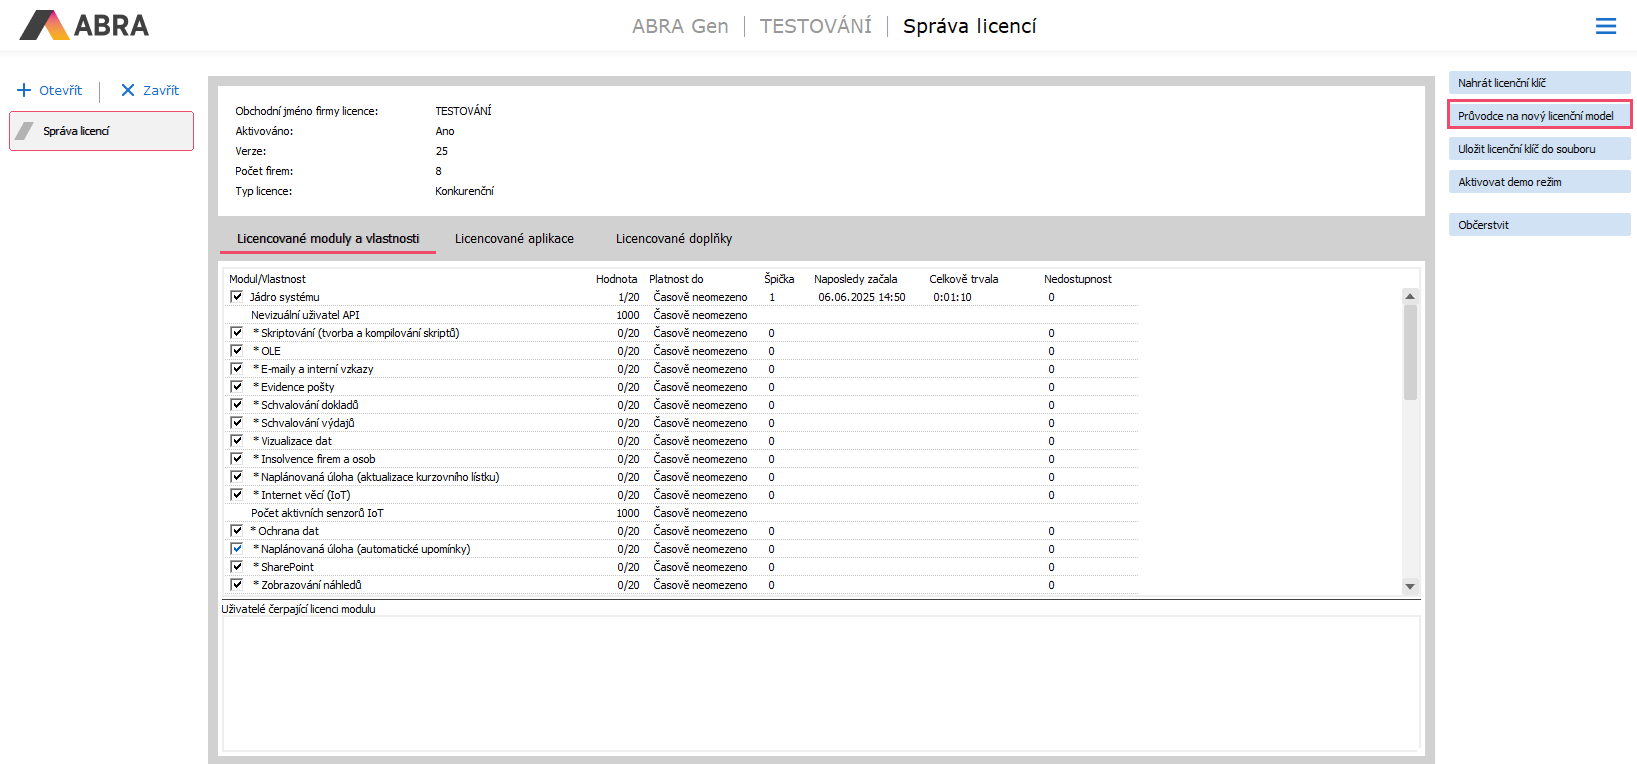Toggle Skriptování module checkbox
The width and height of the screenshot is (1637, 764).
click(237, 333)
